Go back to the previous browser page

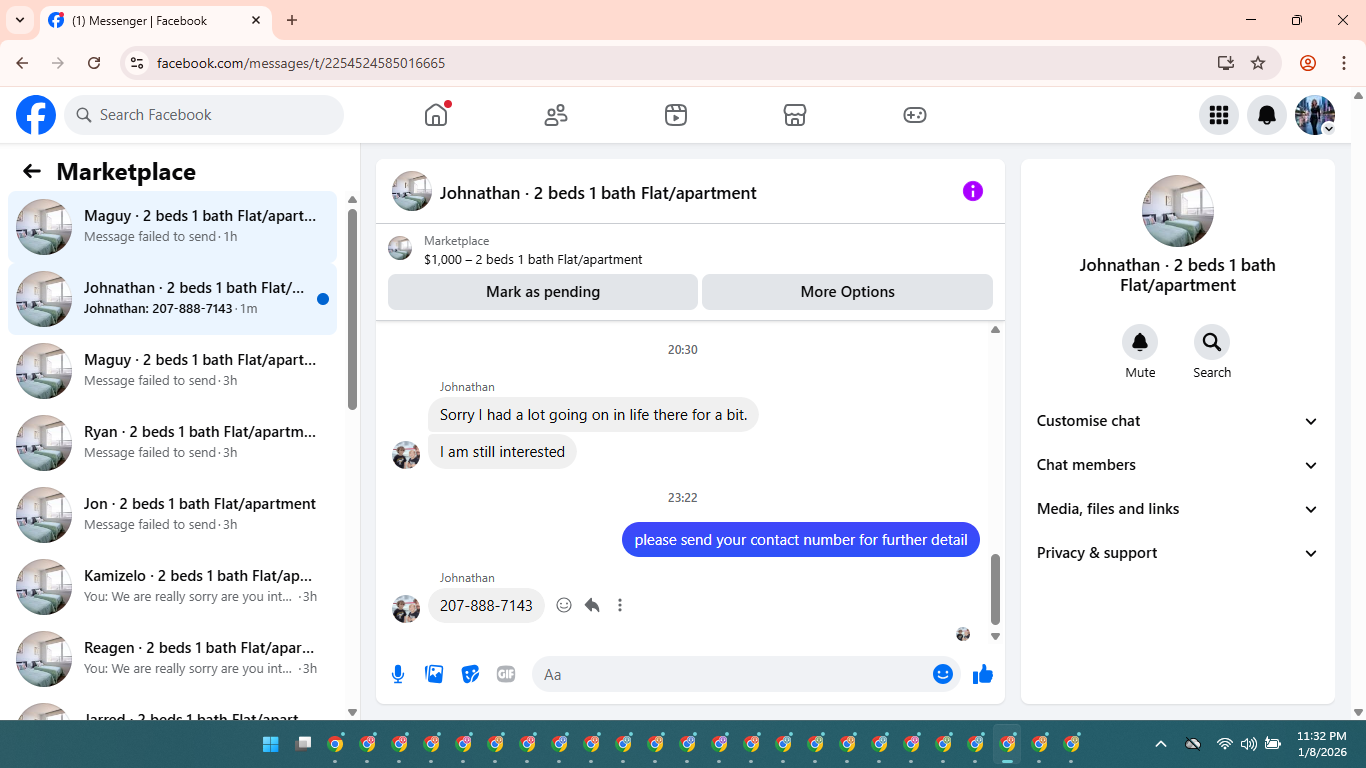(22, 63)
